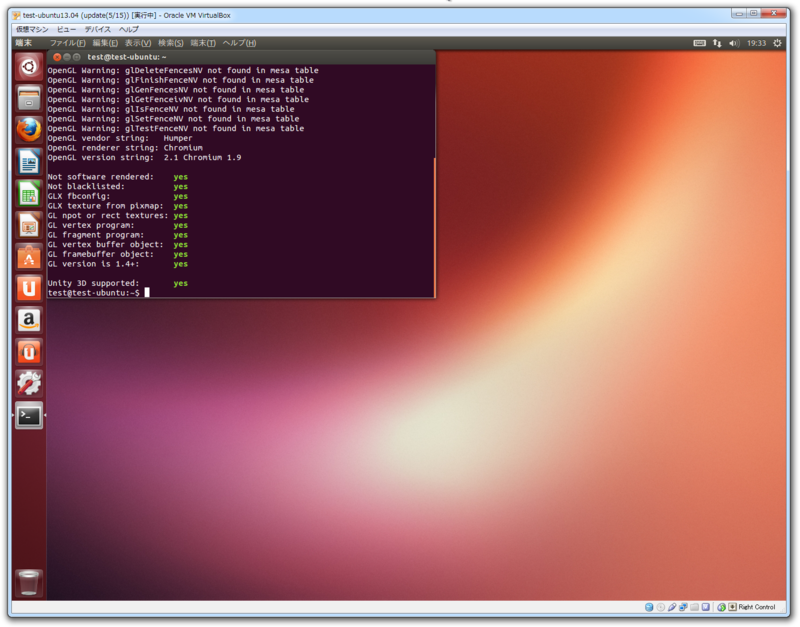Click terminal title test@test-ubuntu: ~
Screen dimensions: 800x627
point(127,57)
